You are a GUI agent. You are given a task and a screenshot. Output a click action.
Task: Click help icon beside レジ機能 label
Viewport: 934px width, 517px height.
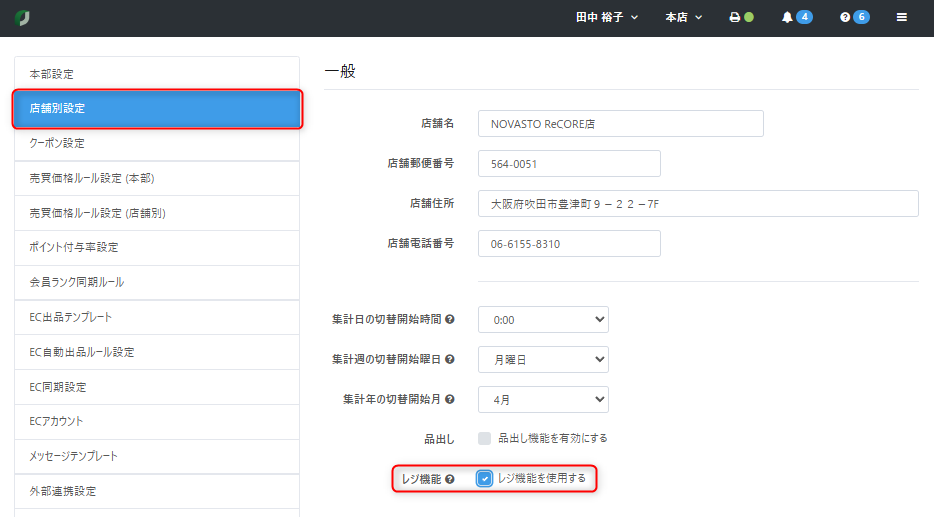tap(450, 479)
